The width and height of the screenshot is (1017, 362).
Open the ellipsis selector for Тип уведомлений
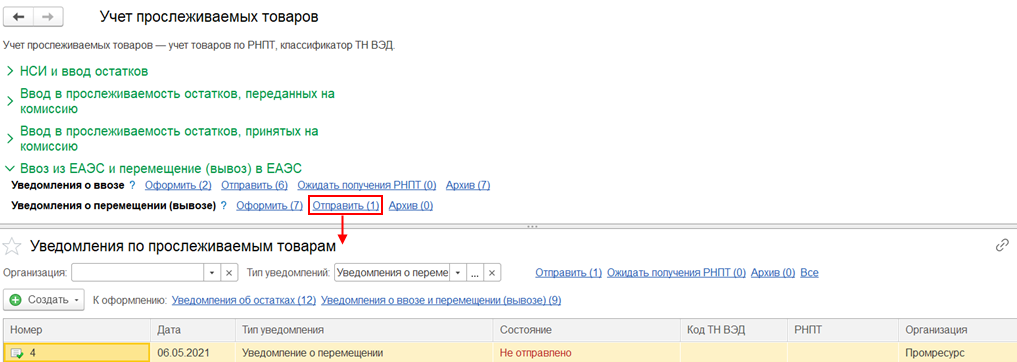pos(475,273)
